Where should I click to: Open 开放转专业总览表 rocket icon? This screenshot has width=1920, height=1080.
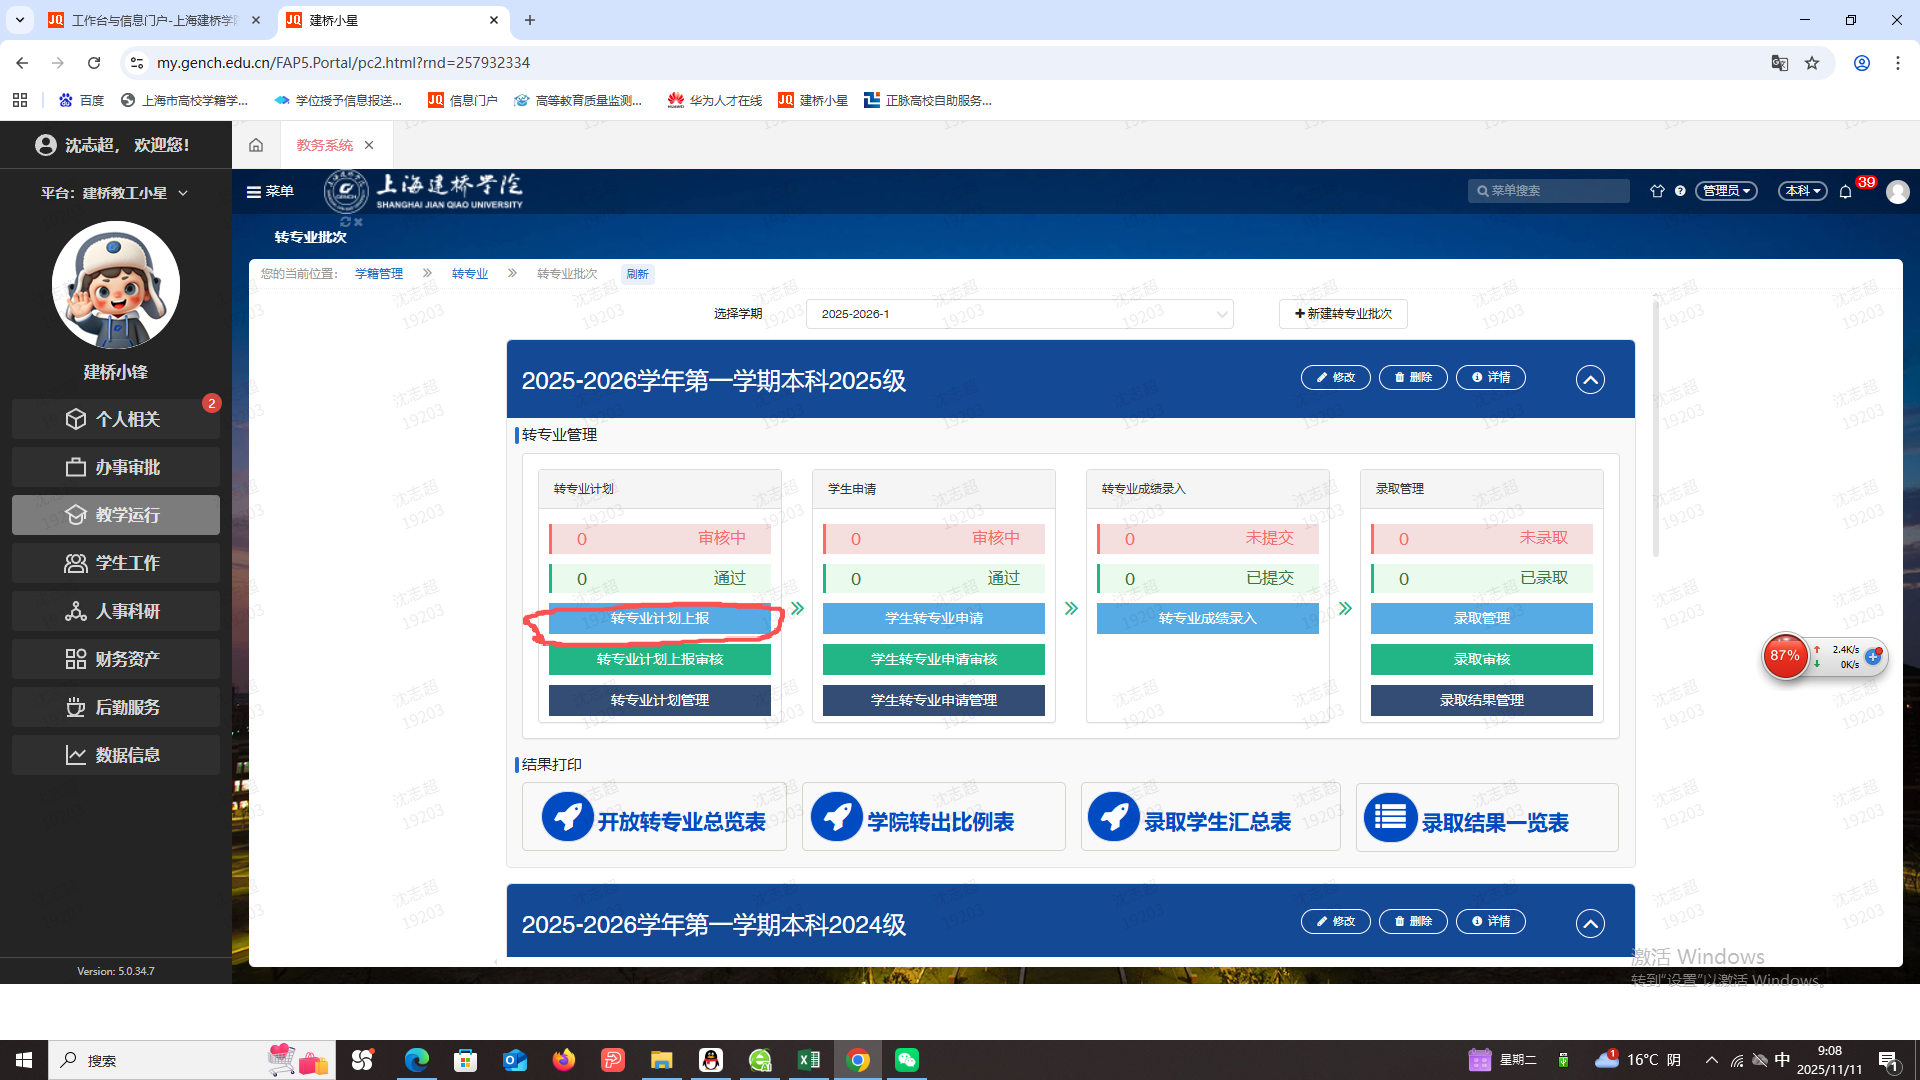tap(567, 816)
